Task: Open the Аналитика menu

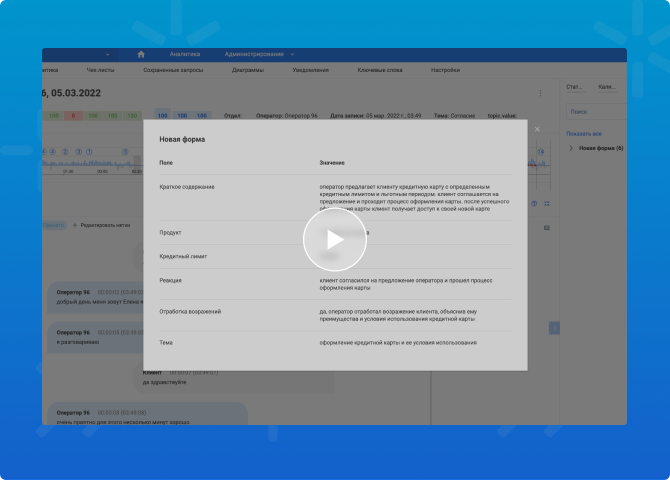Action: point(185,54)
